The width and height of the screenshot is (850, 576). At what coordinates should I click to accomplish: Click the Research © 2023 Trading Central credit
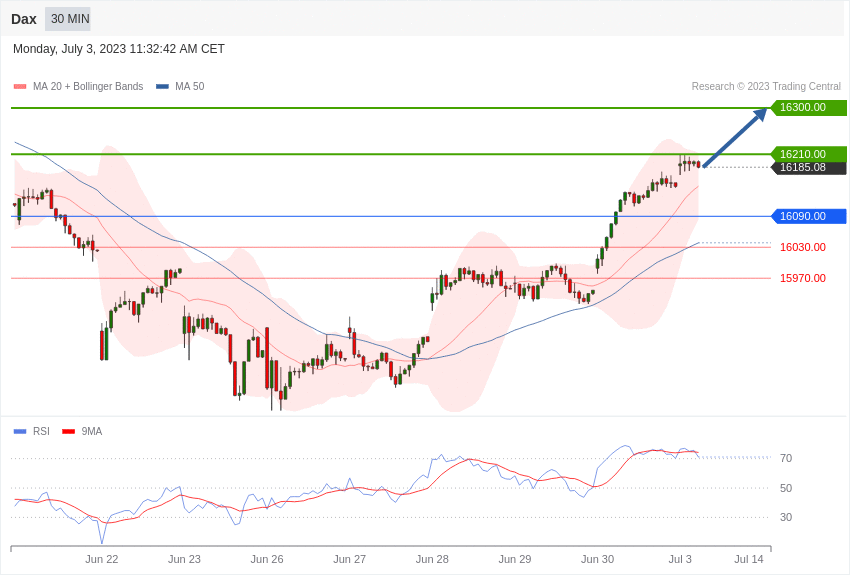pyautogui.click(x=766, y=86)
